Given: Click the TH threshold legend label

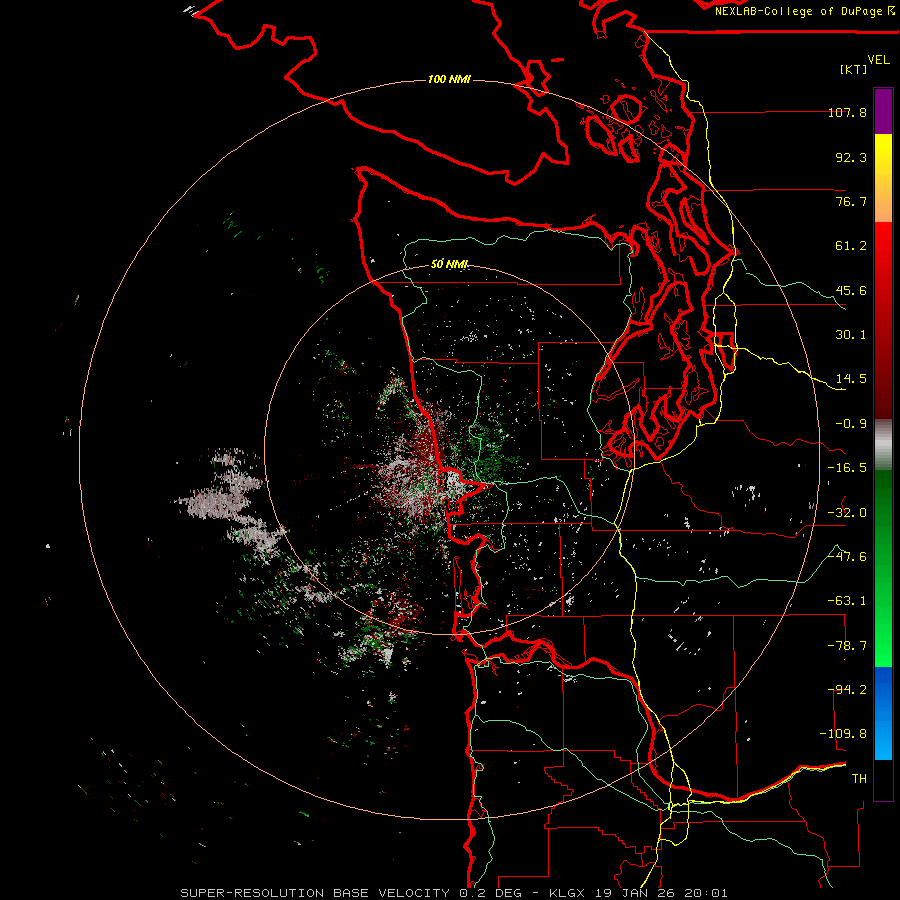Looking at the screenshot, I should pos(859,779).
